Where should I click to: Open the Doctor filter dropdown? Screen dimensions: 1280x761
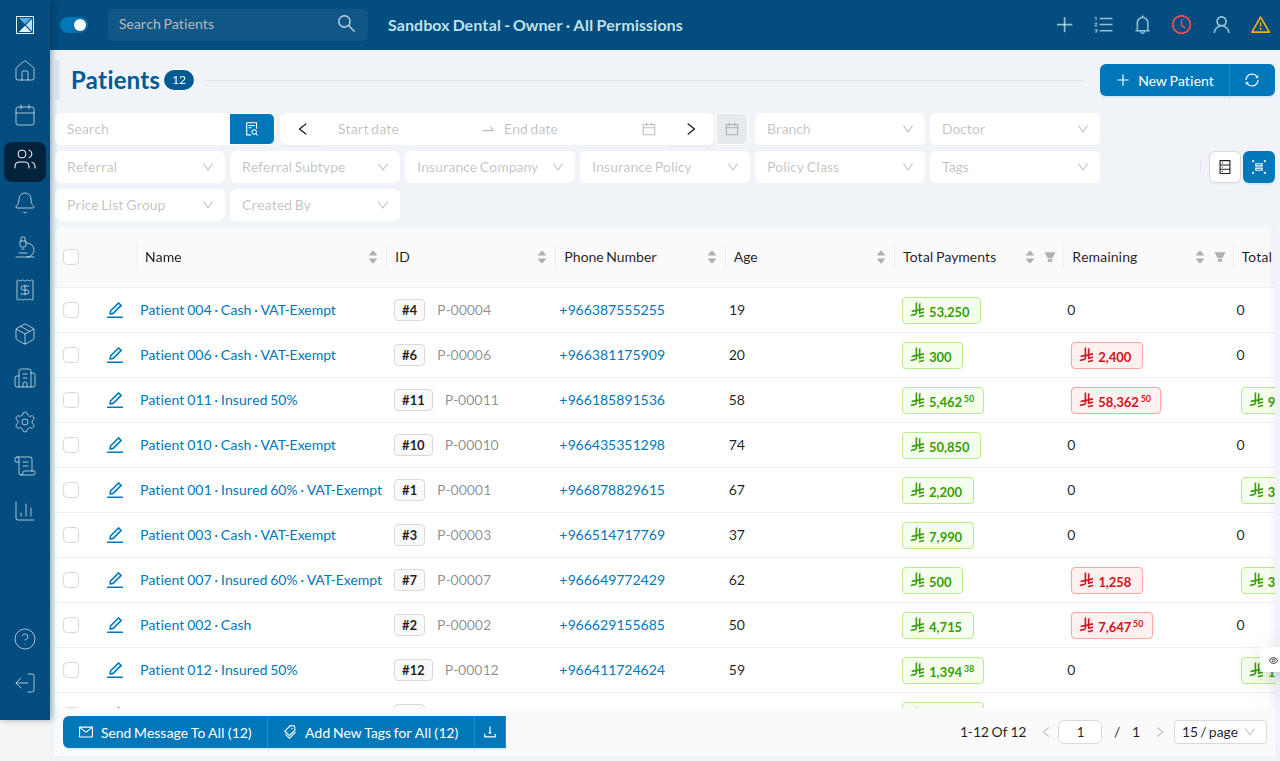click(x=1015, y=129)
